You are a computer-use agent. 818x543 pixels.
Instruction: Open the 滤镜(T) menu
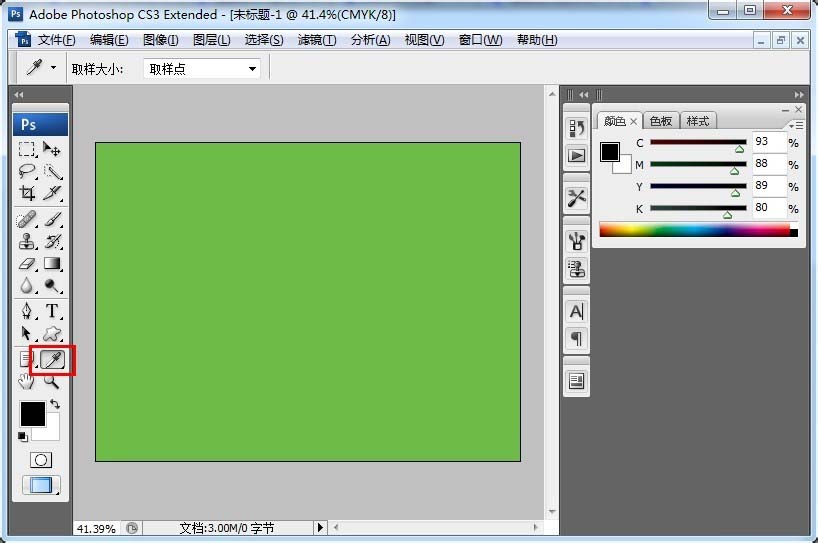[317, 40]
